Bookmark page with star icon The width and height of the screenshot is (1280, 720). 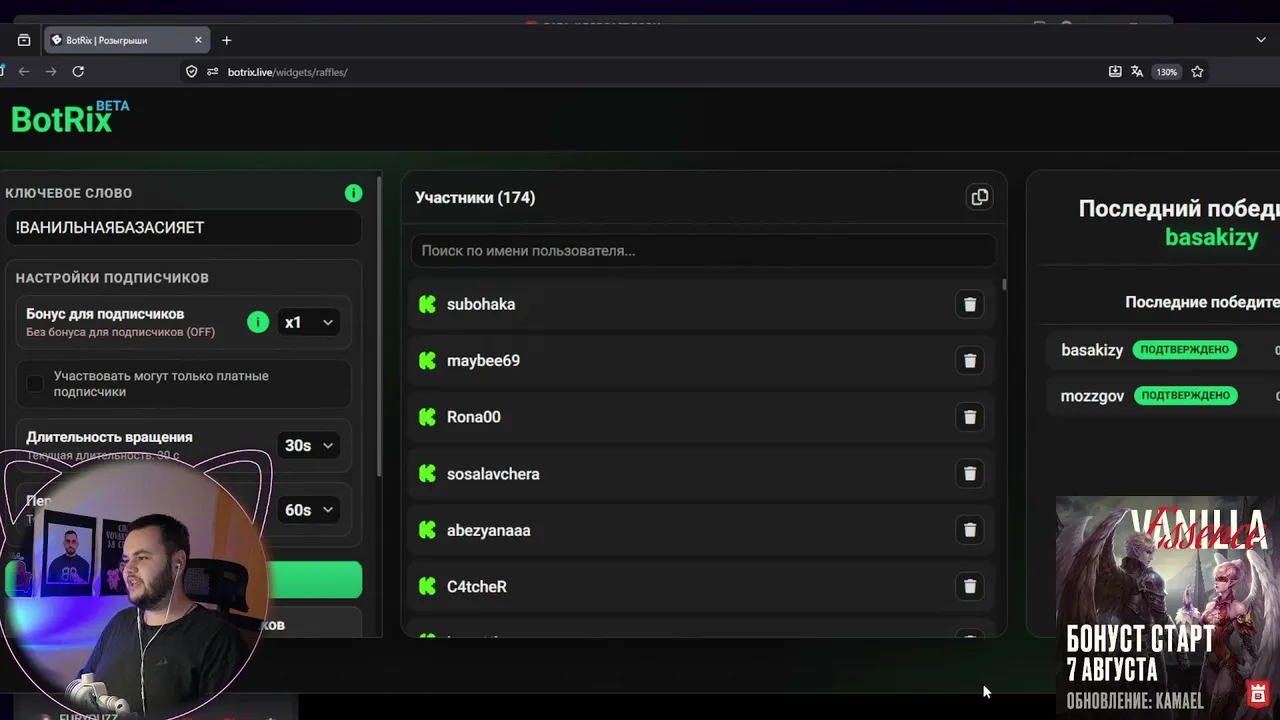[x=1197, y=72]
